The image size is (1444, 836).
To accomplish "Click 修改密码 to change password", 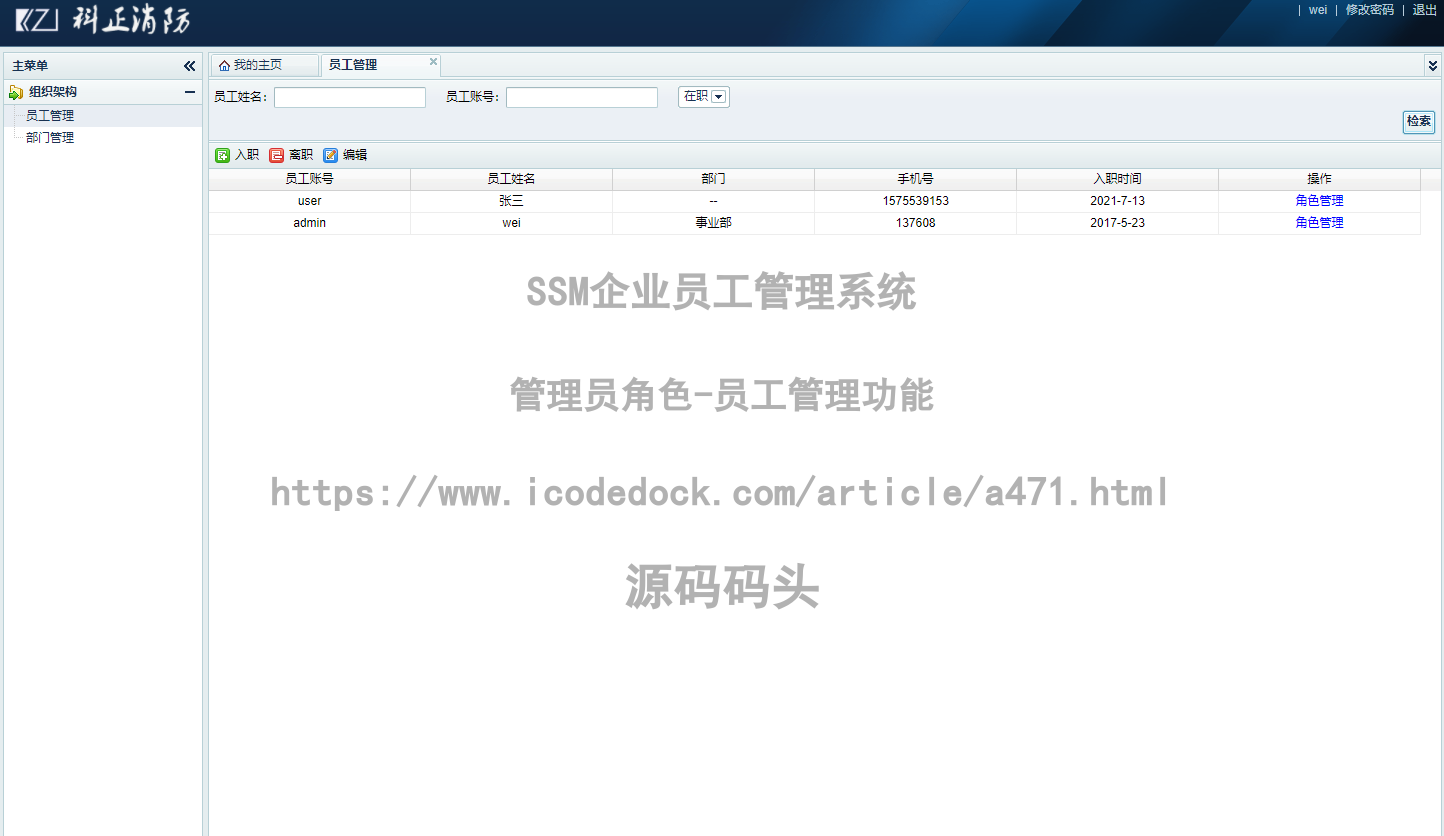I will pyautogui.click(x=1368, y=10).
